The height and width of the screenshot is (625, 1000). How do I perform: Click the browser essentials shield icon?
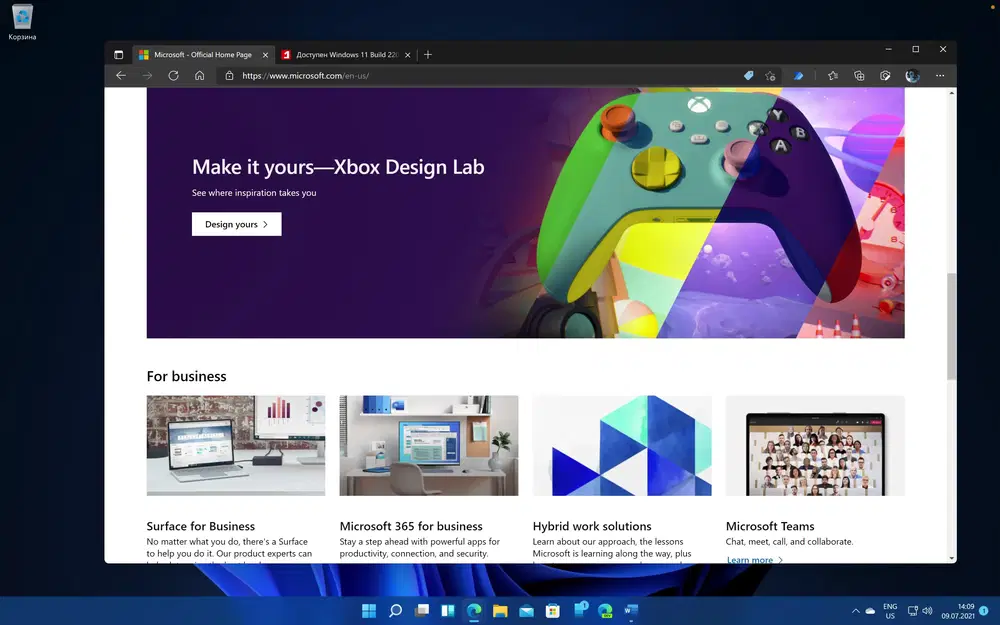tap(885, 75)
